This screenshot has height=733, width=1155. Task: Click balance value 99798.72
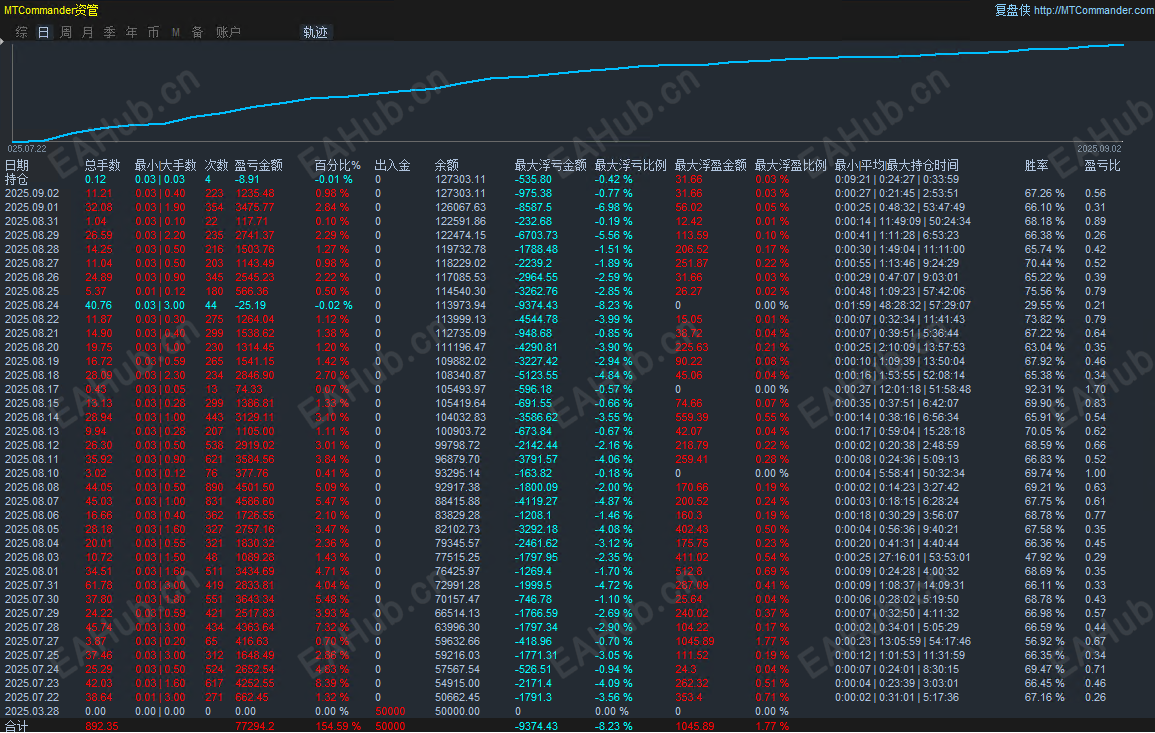[x=457, y=446]
